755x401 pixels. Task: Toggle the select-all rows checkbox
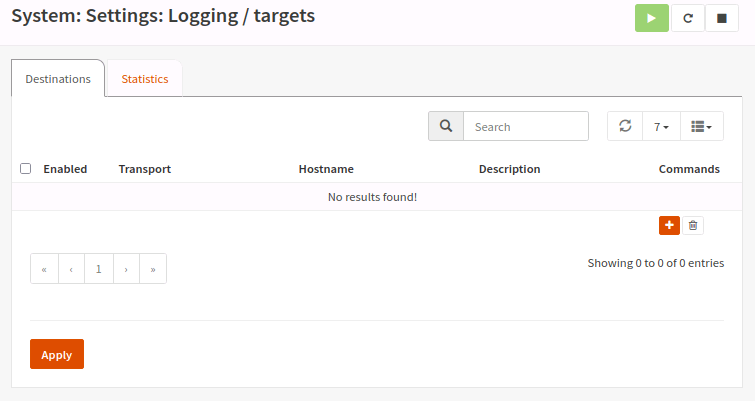coord(26,168)
